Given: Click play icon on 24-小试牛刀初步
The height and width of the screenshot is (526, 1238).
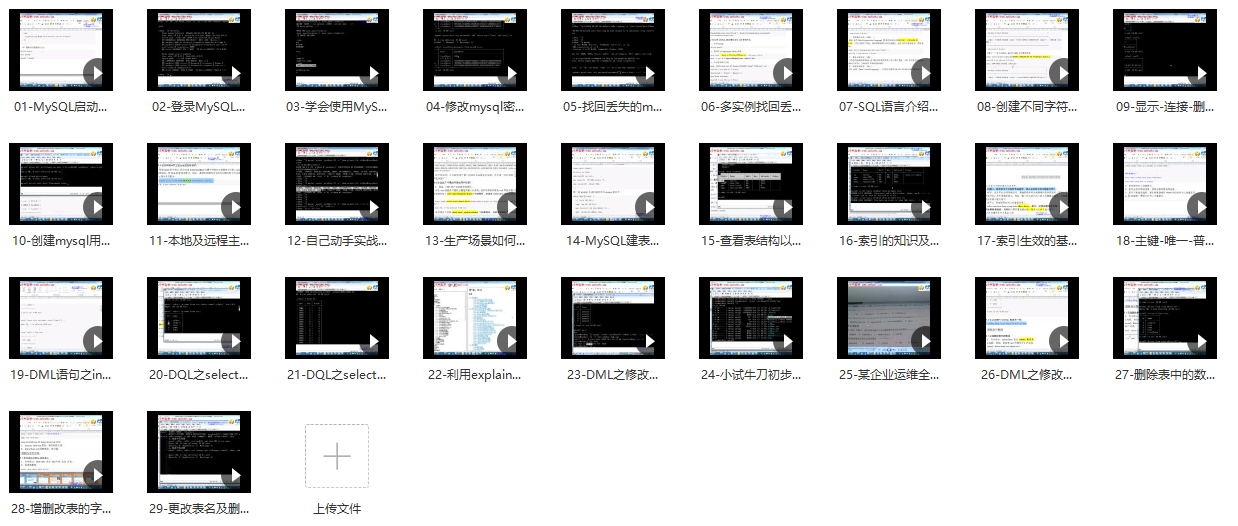Looking at the screenshot, I should 786,341.
